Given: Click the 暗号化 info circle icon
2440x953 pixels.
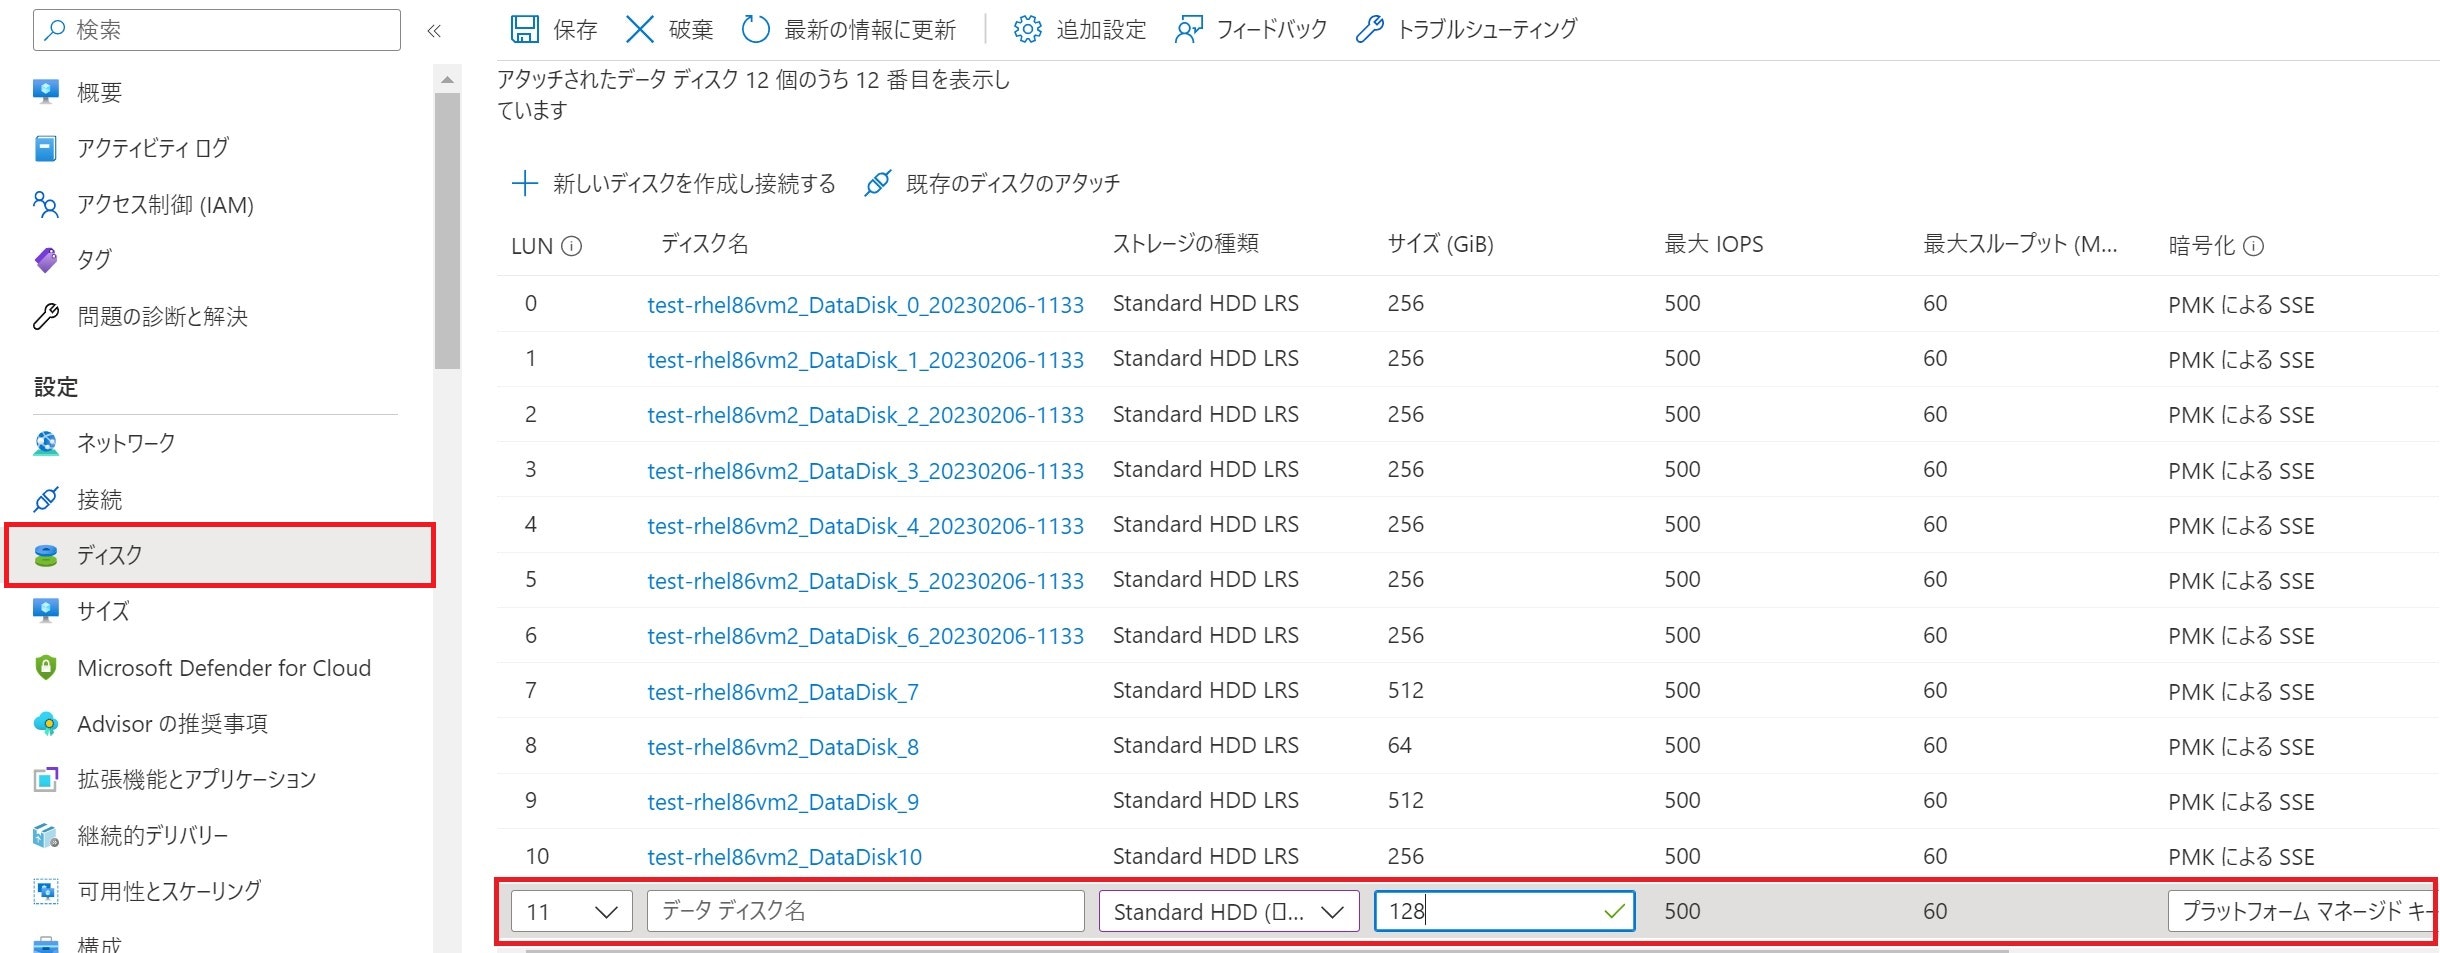Looking at the screenshot, I should 2253,246.
